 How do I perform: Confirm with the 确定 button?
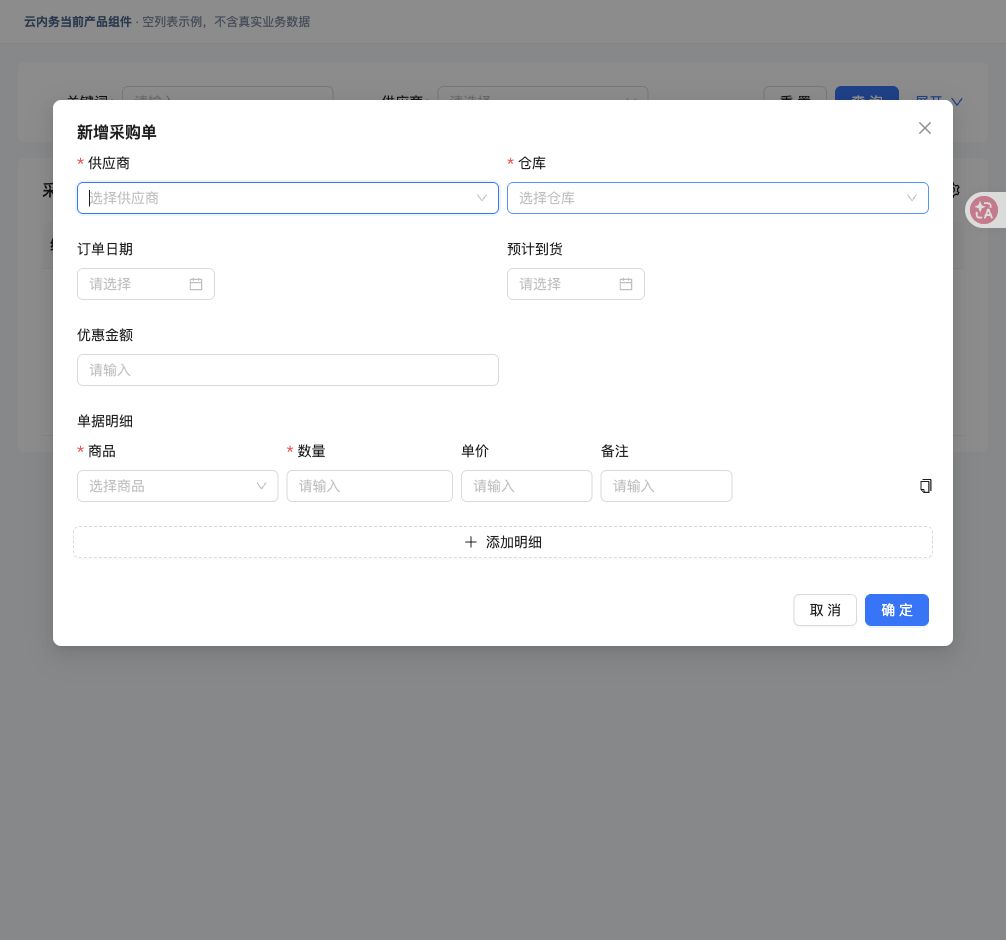click(x=896, y=610)
